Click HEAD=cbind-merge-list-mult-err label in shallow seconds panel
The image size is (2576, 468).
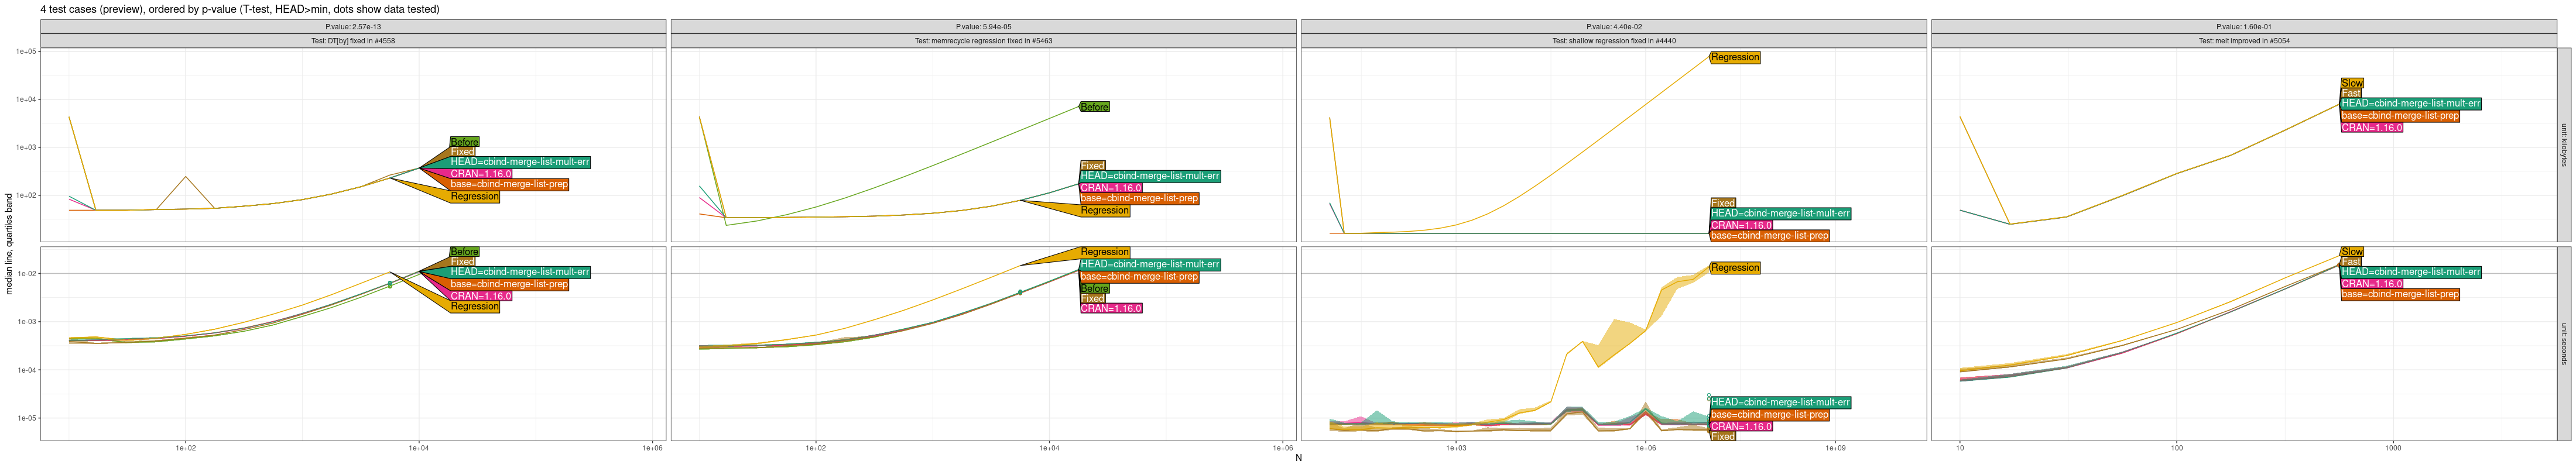[x=1780, y=402]
